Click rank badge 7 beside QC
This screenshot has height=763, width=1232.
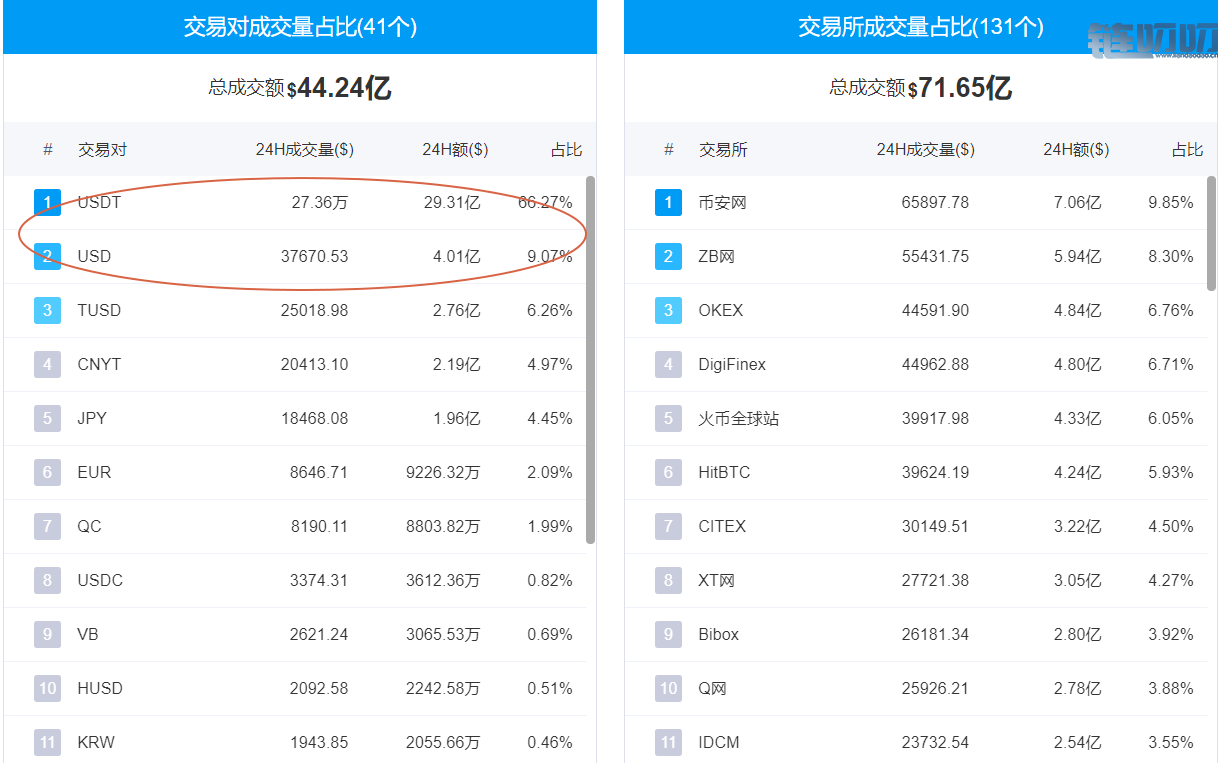(47, 526)
